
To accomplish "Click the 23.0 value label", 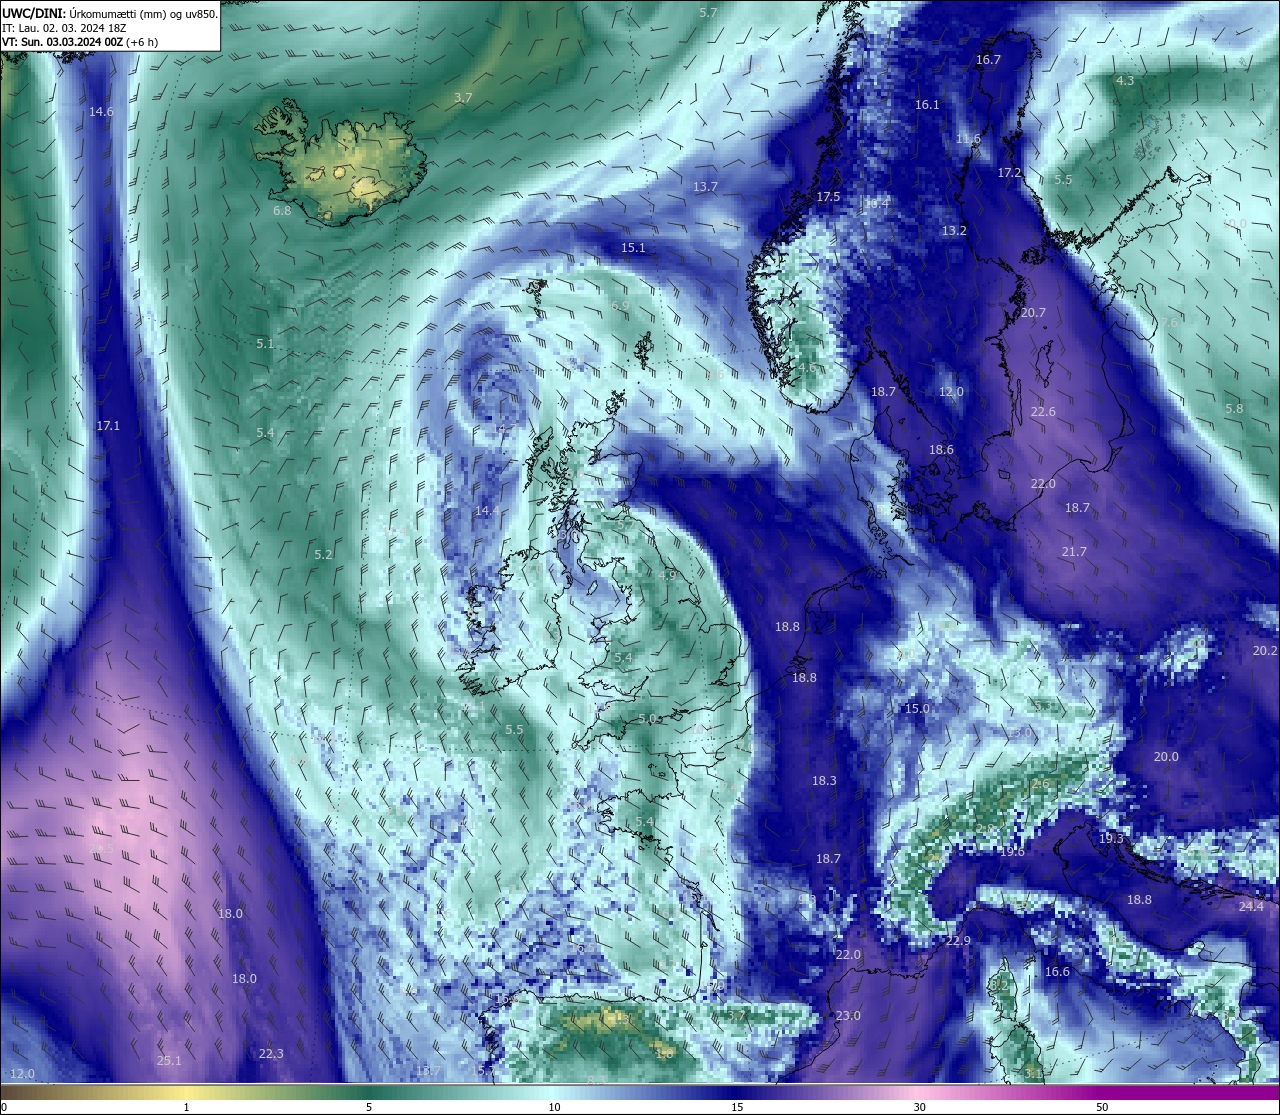I will click(x=847, y=1016).
